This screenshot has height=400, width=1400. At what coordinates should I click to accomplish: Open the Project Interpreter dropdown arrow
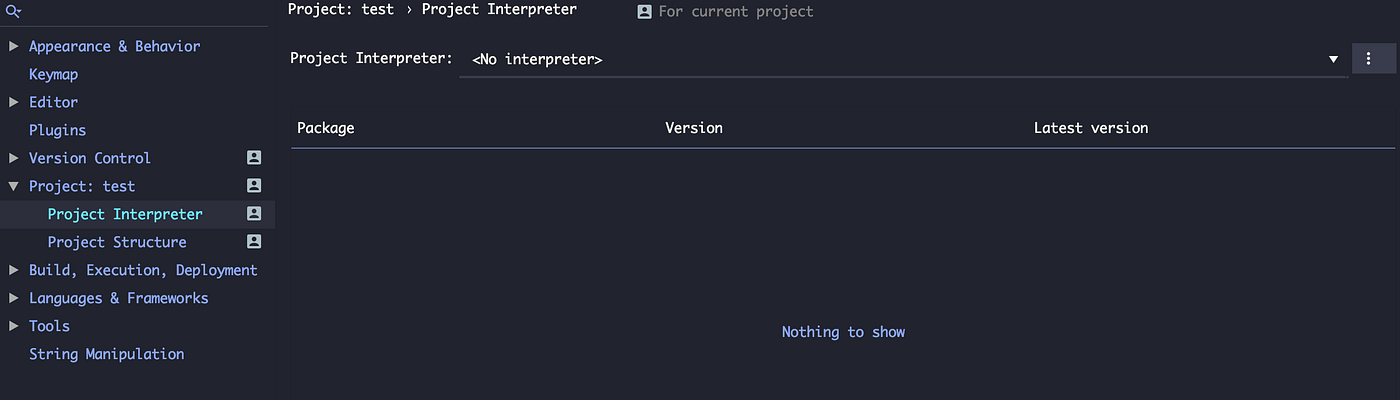[1333, 60]
